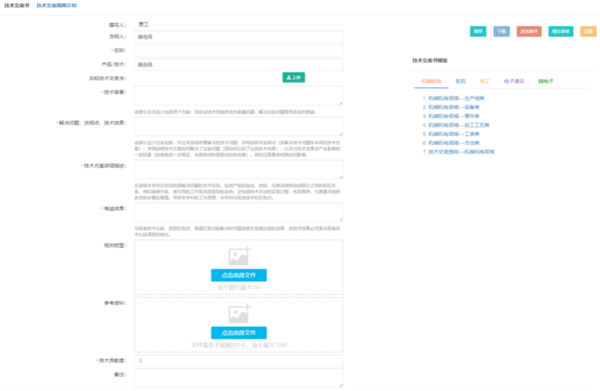Viewport: 600px width, 391px height.
Task: Focus the 名称 text field
Action: tap(238, 51)
